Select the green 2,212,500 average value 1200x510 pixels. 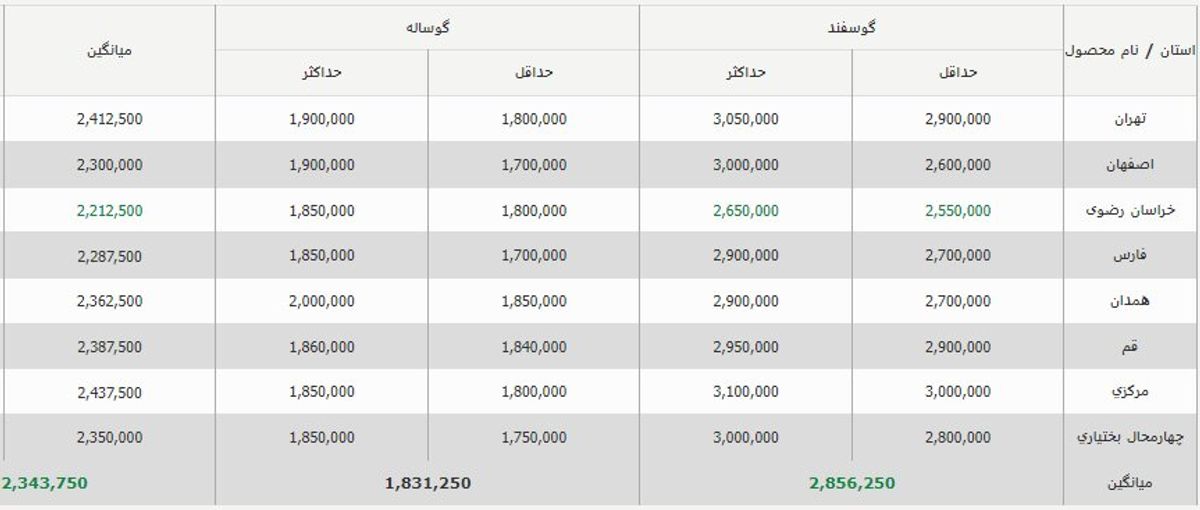109,211
